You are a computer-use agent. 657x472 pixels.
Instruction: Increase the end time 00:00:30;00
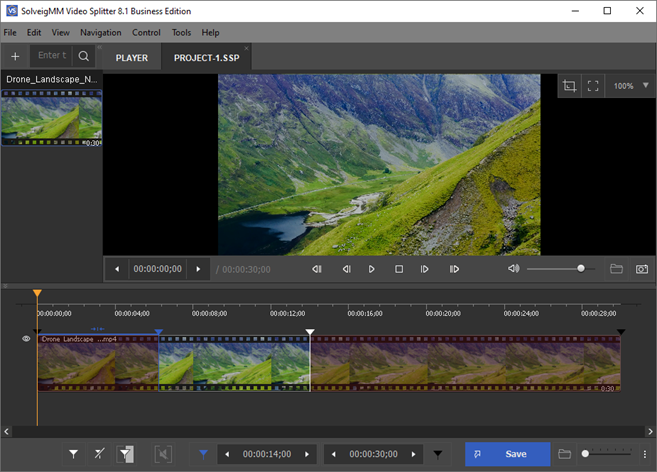pos(414,454)
